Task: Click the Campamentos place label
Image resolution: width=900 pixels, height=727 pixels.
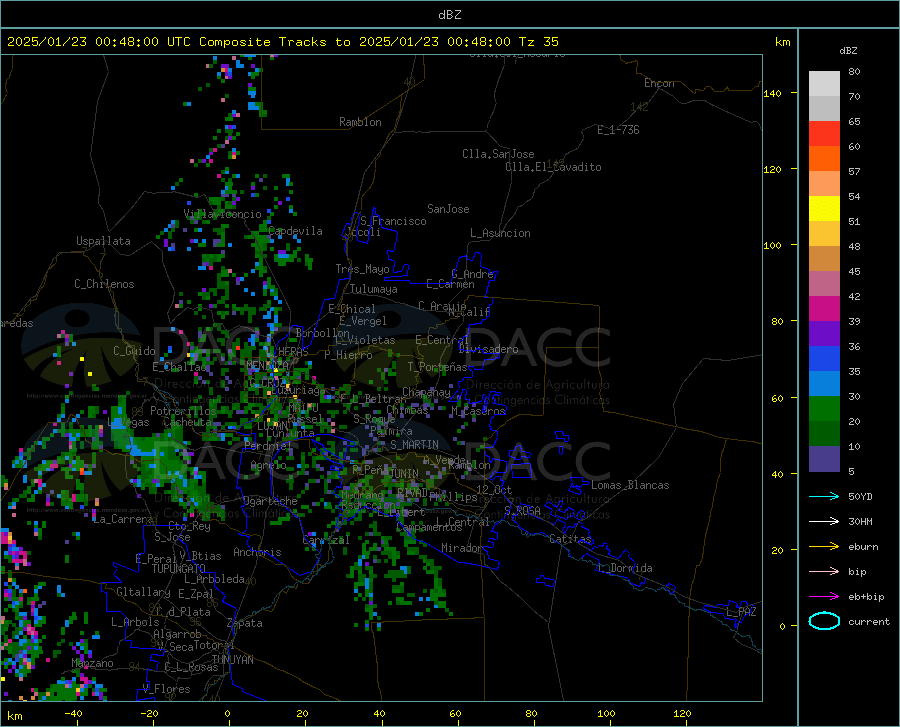Action: click(429, 528)
